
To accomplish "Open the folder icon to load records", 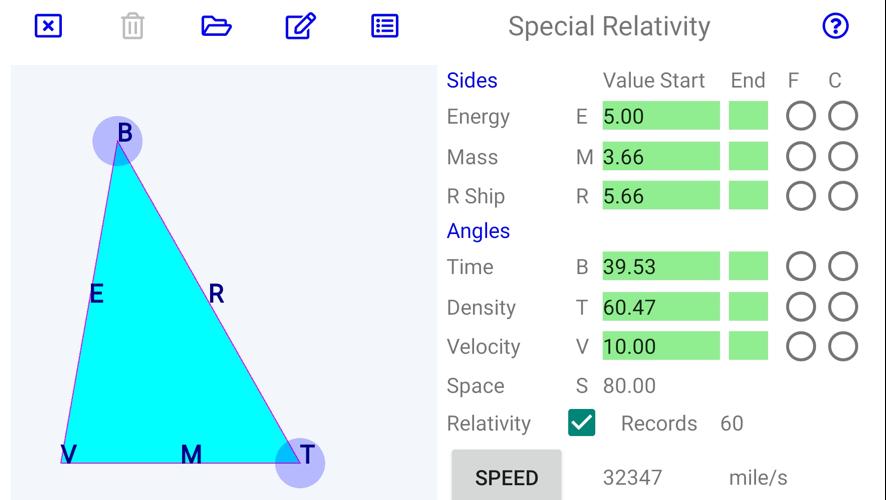I will point(216,26).
